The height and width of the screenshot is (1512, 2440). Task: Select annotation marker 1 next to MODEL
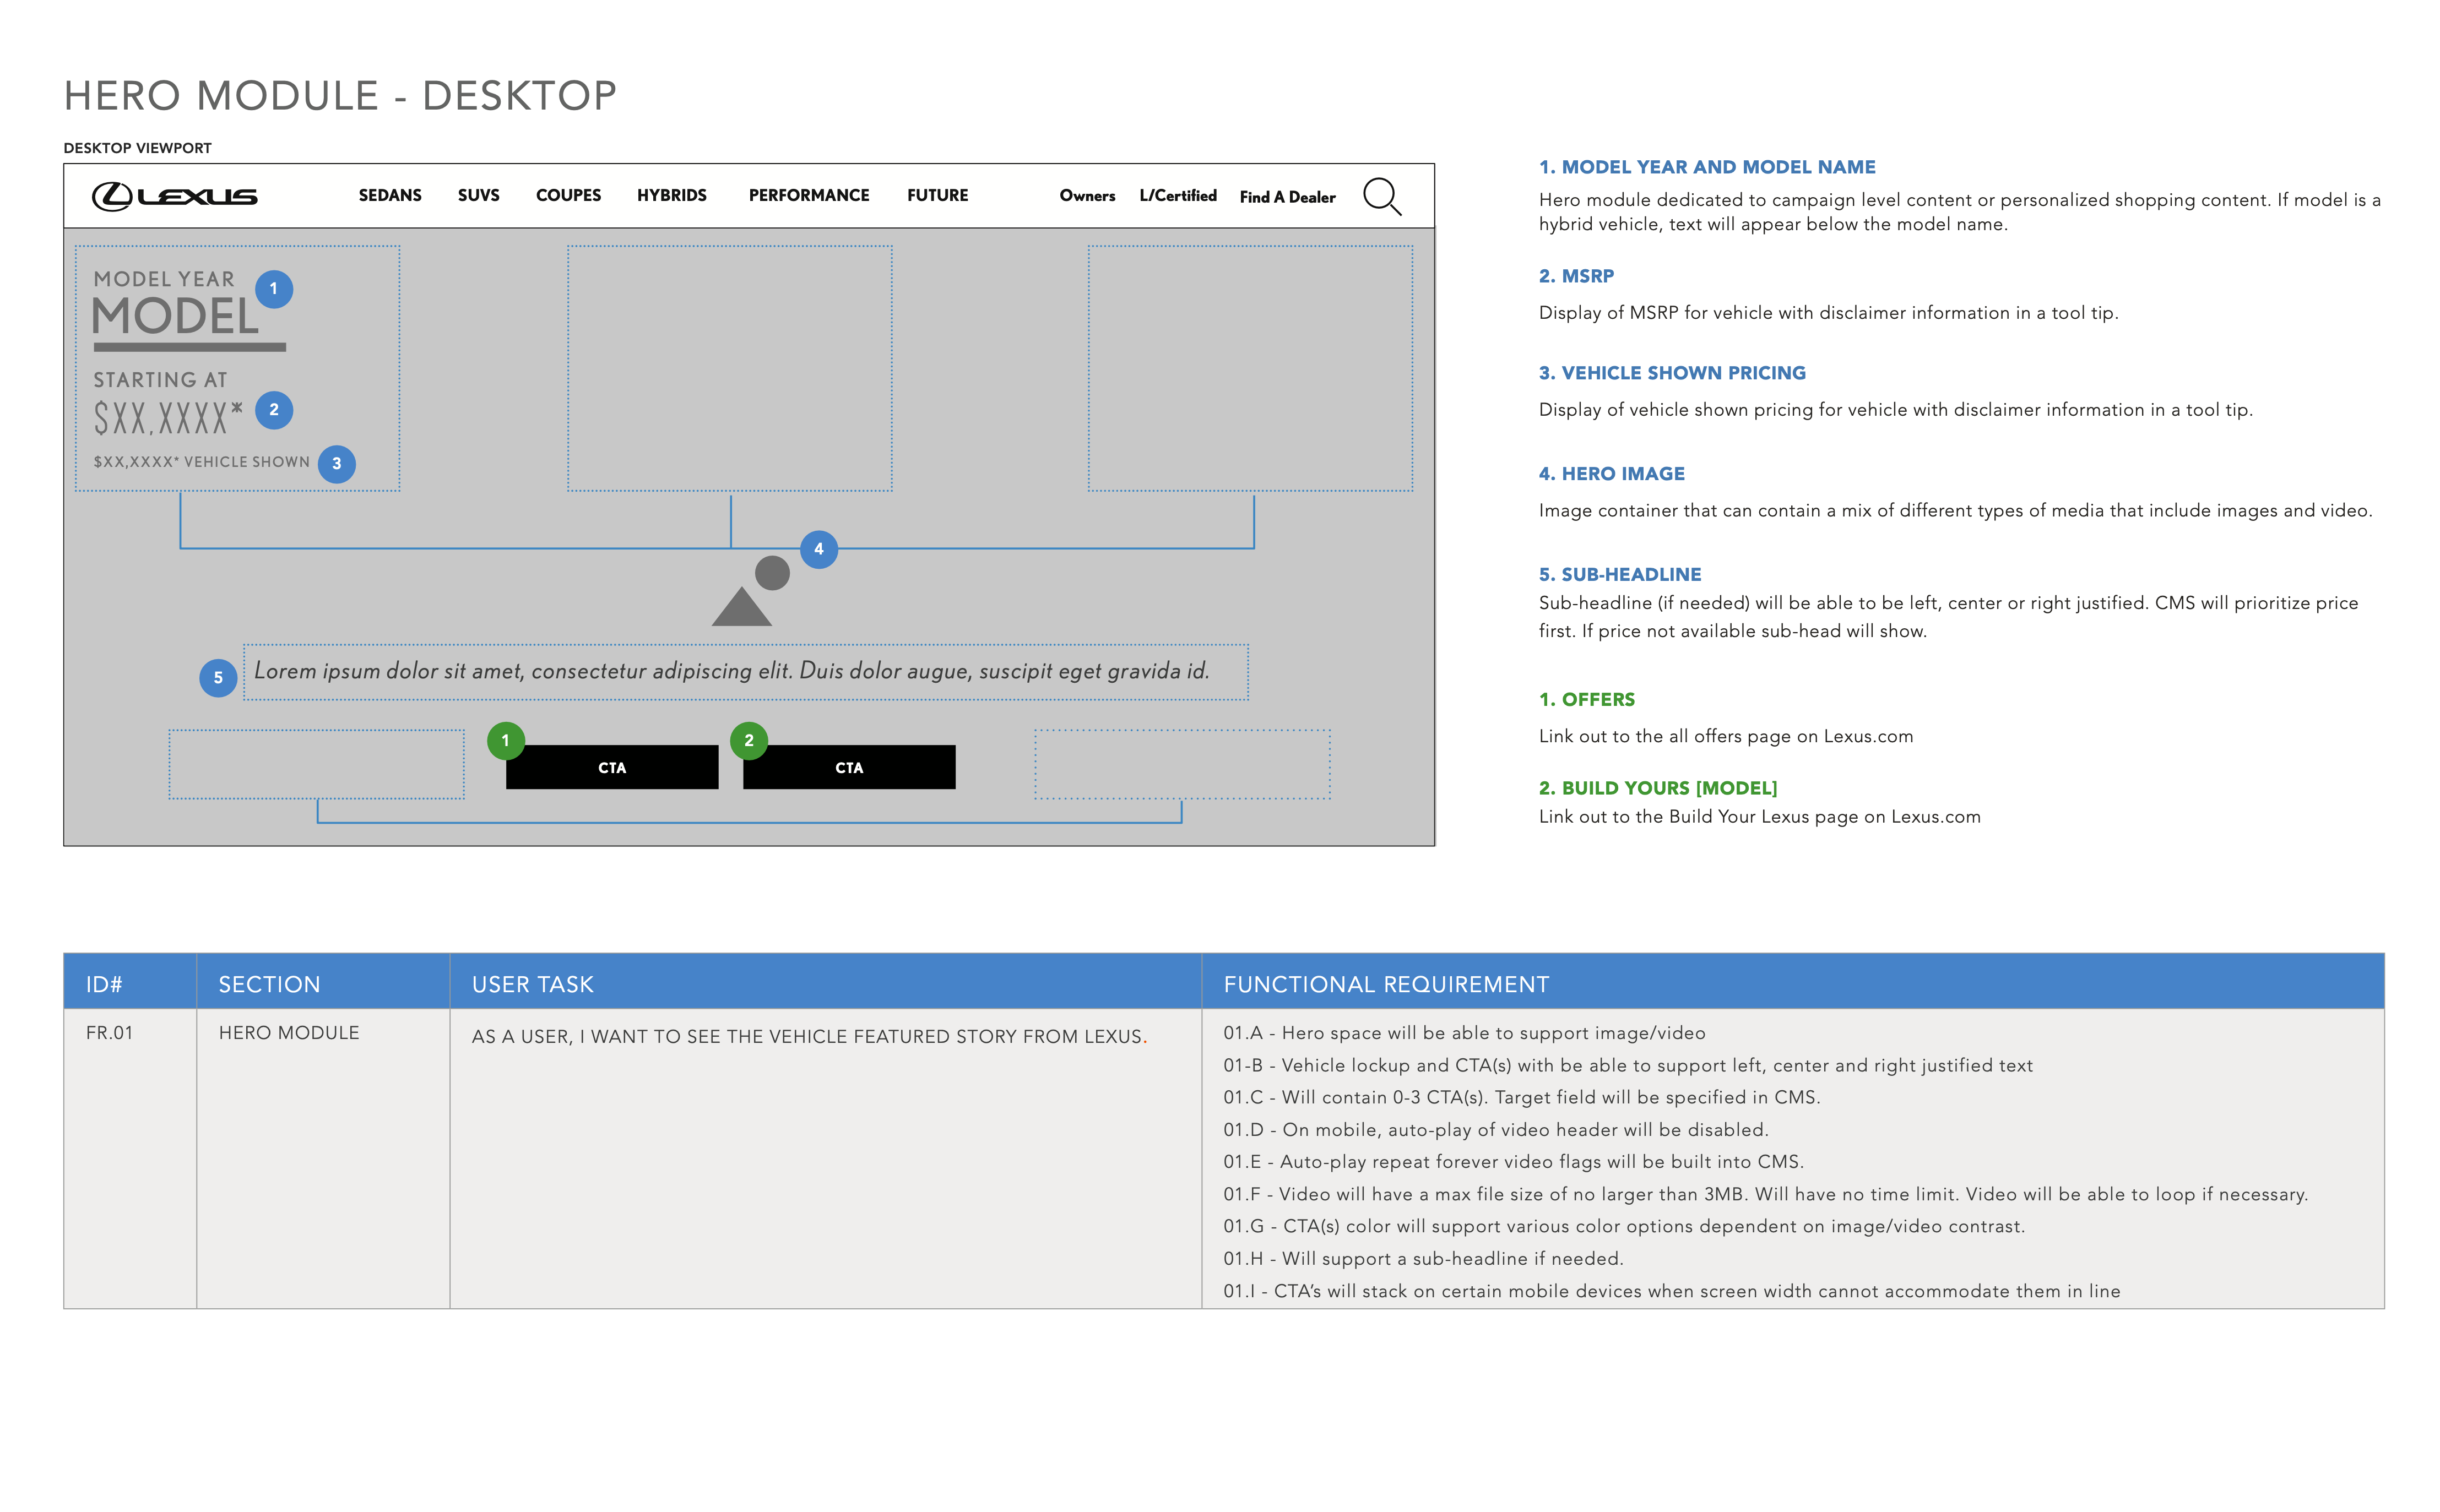click(x=274, y=289)
